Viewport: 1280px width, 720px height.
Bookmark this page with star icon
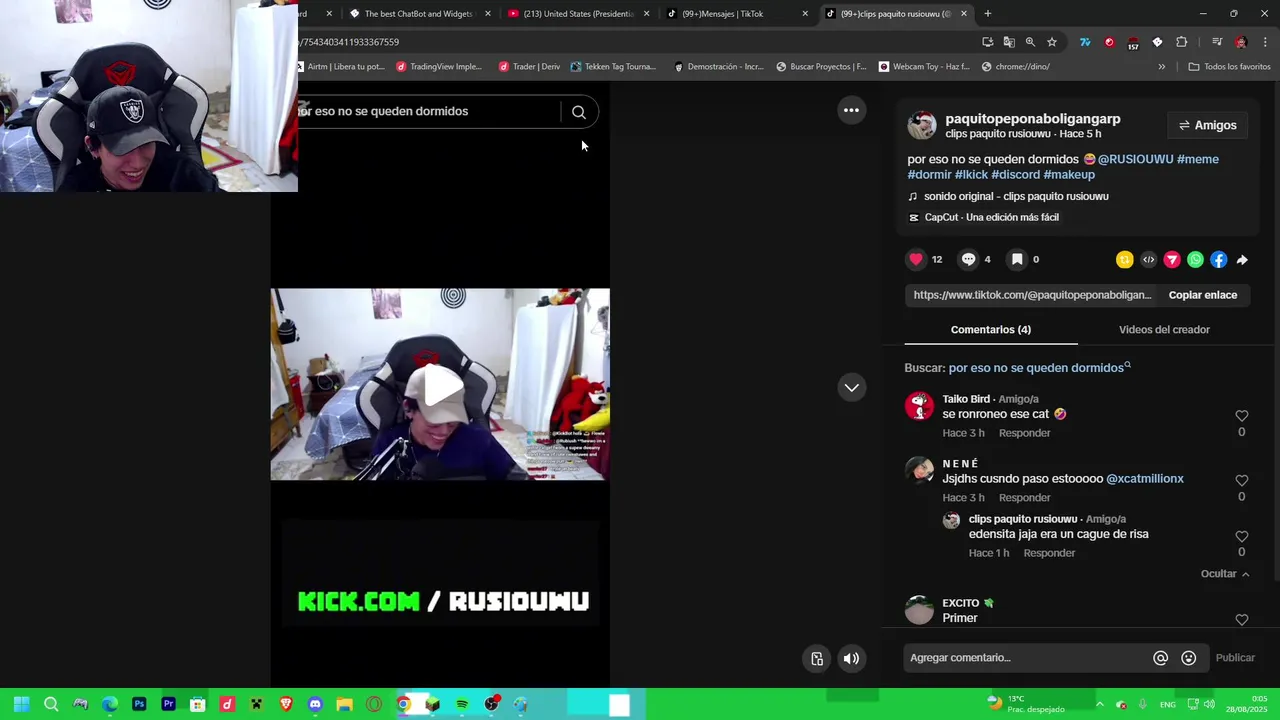click(1052, 42)
